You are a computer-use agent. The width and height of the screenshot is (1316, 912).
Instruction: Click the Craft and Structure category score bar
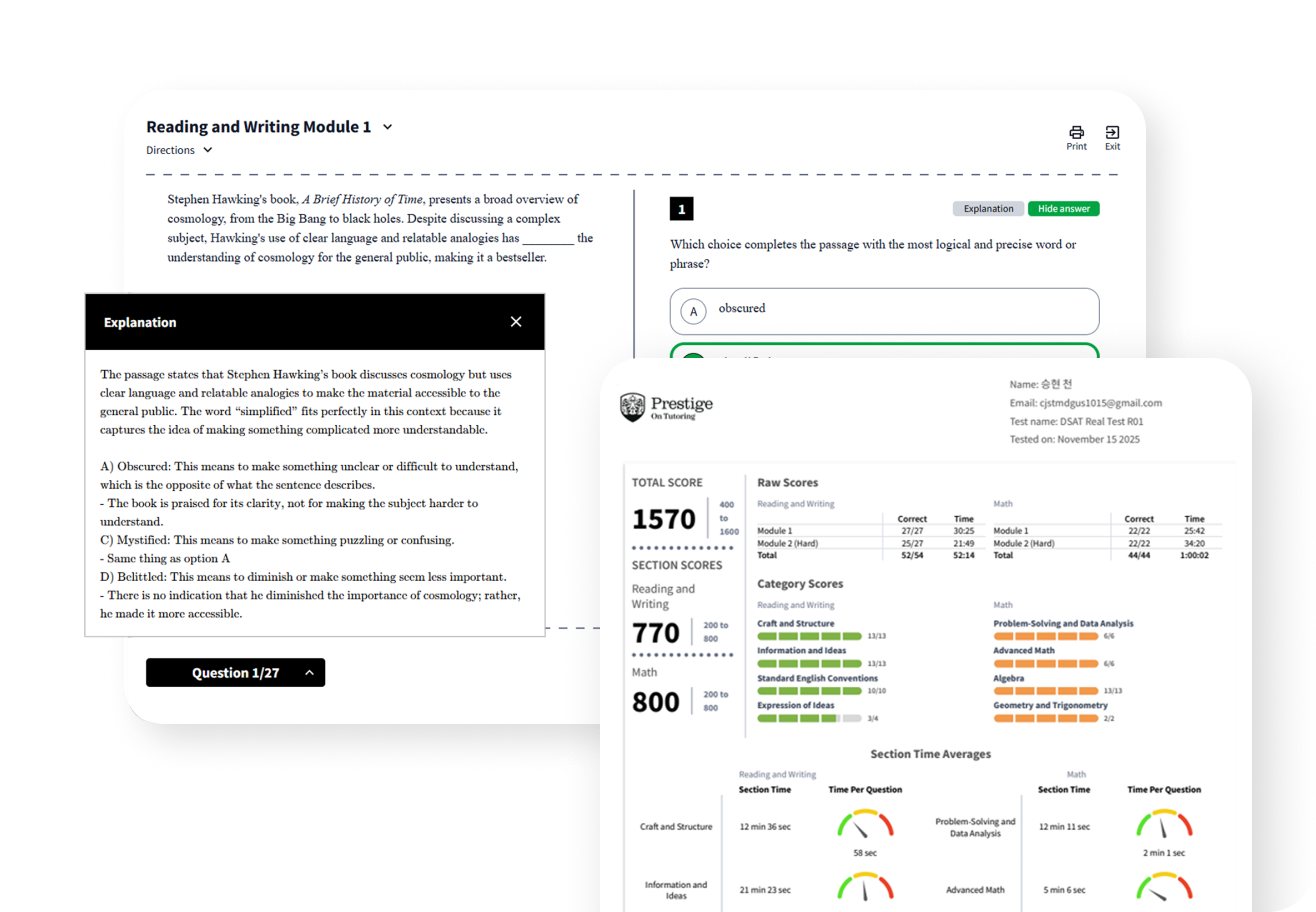(810, 636)
